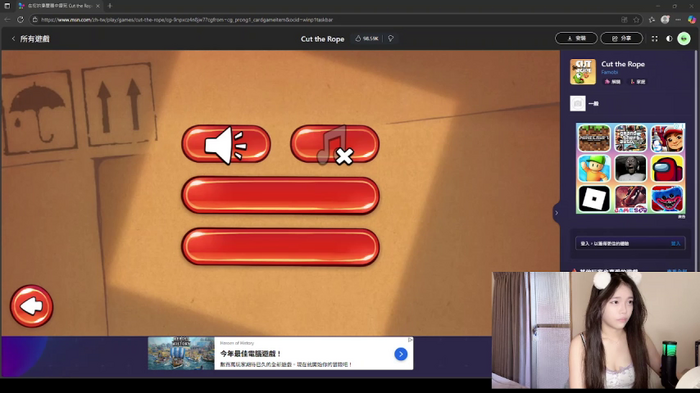Open the Granny horror game tile
This screenshot has width=700, height=393.
pos(630,168)
